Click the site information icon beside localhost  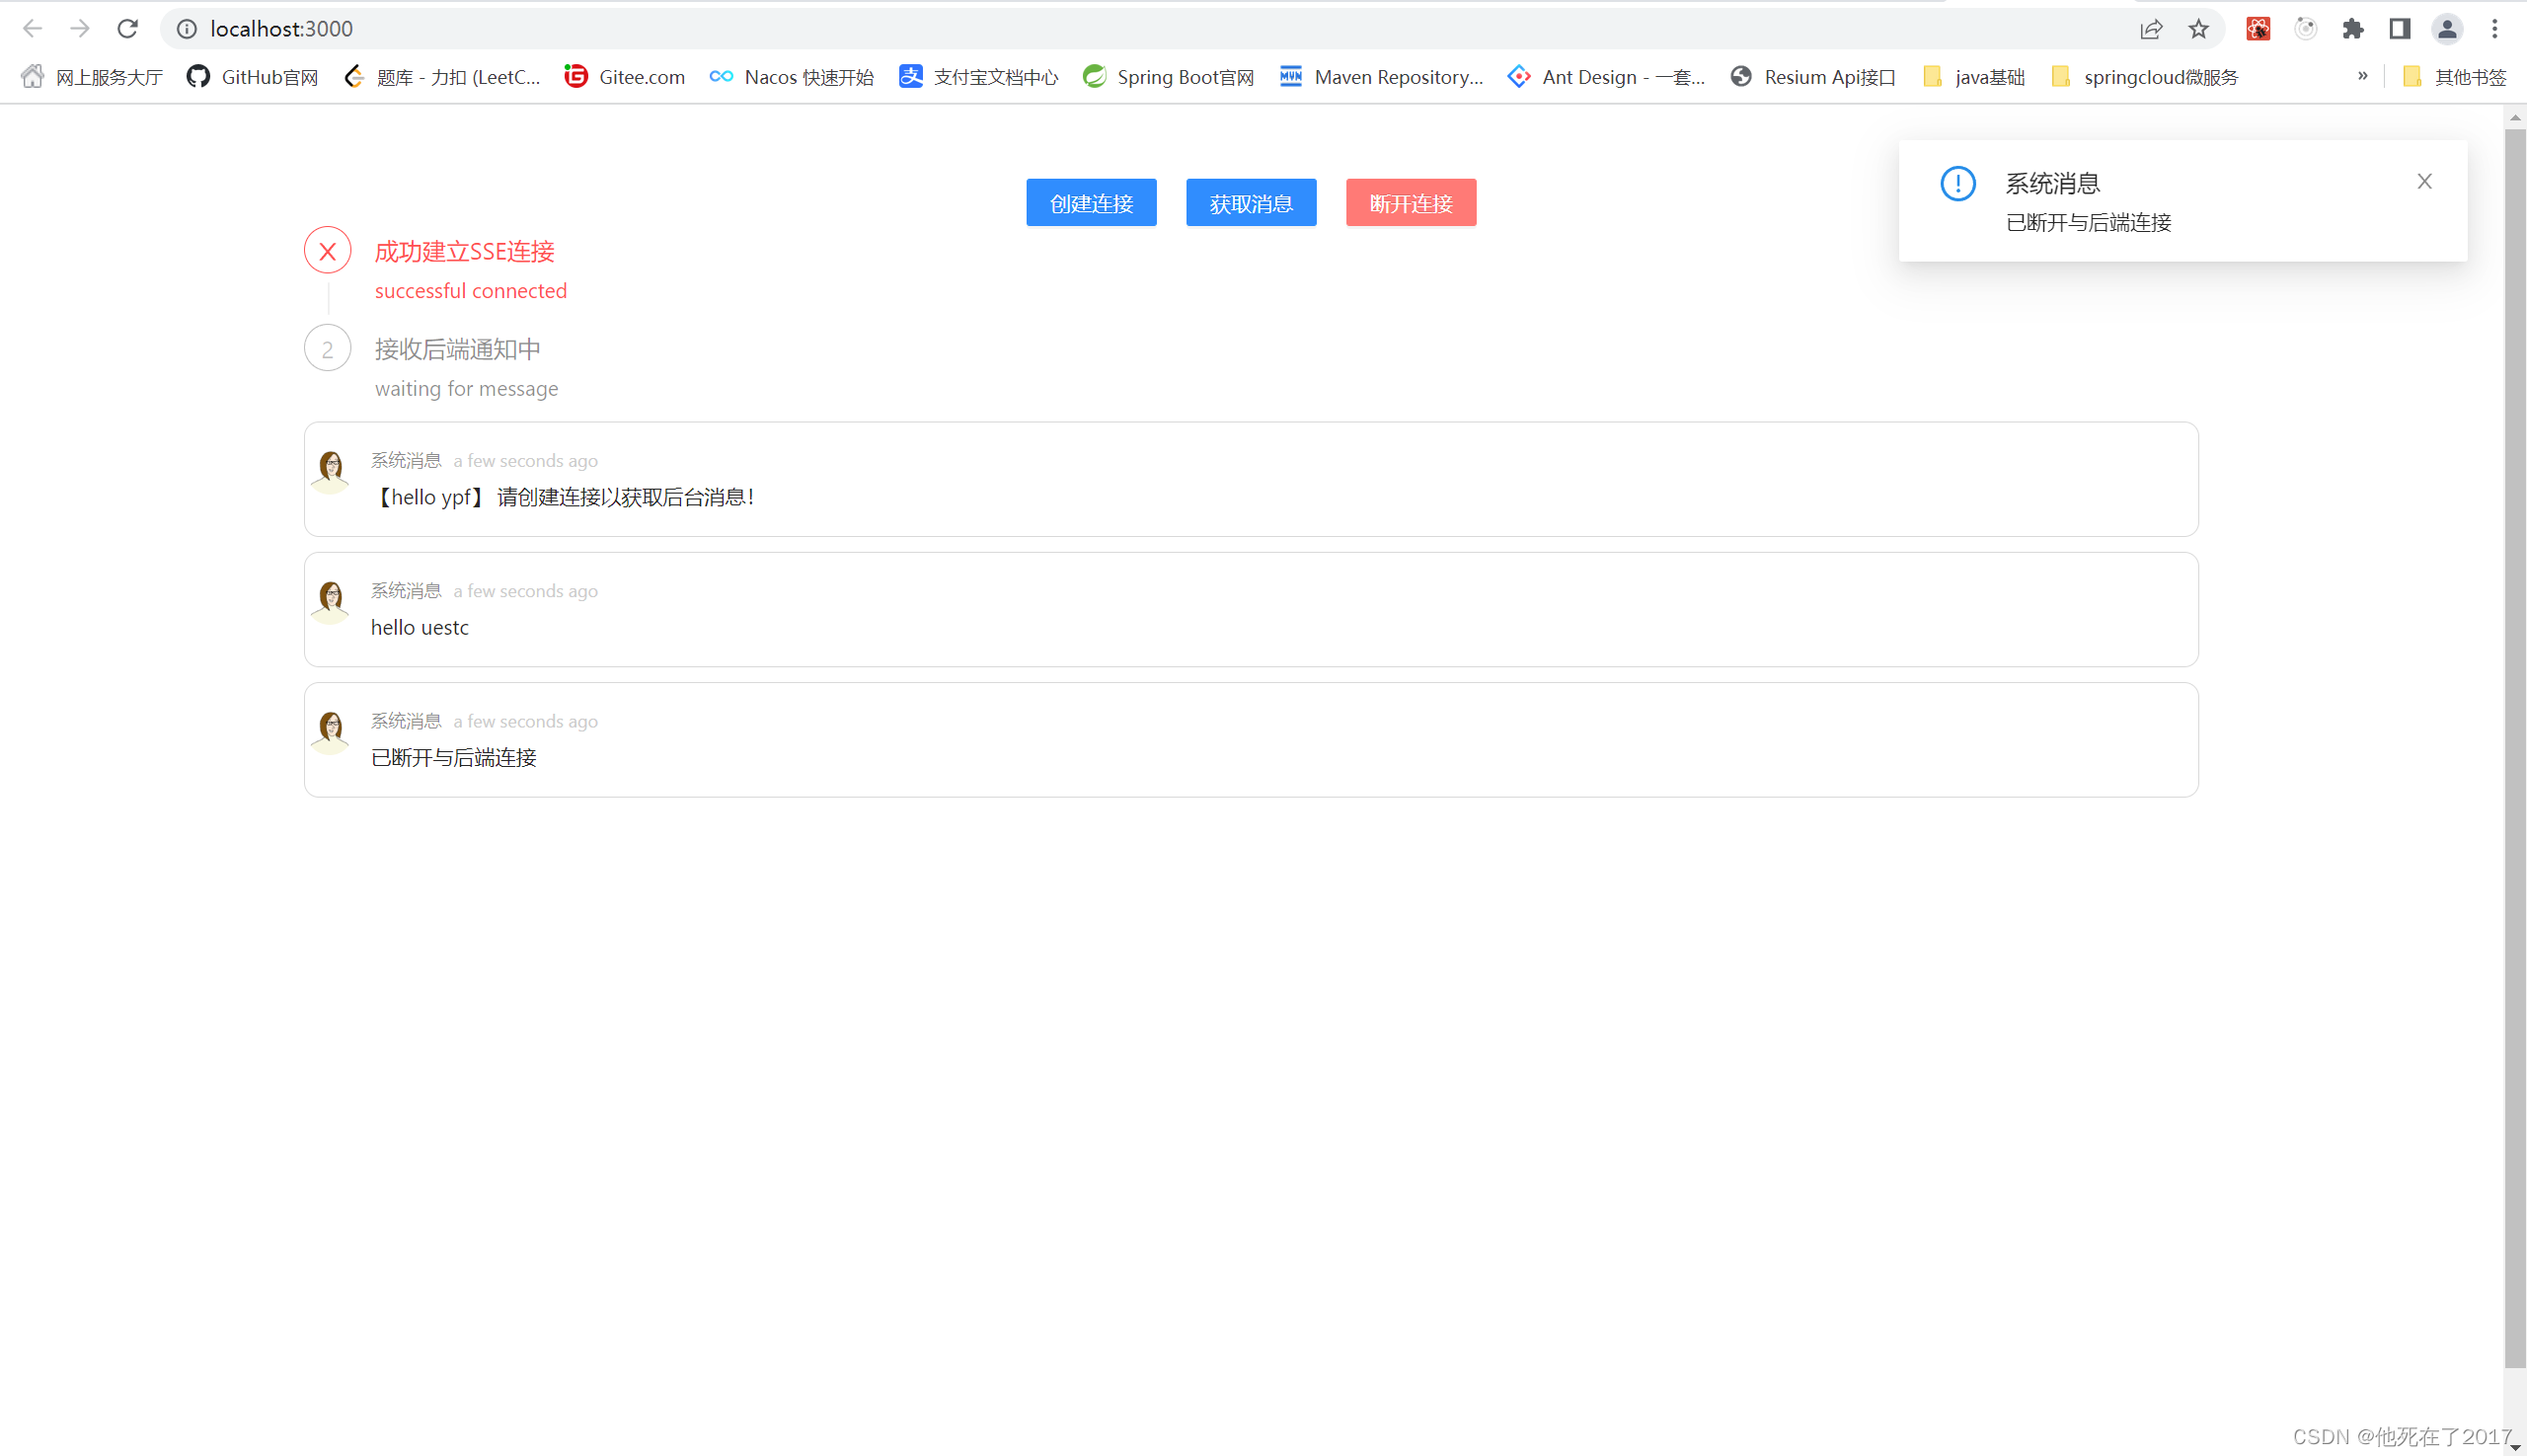coord(187,28)
